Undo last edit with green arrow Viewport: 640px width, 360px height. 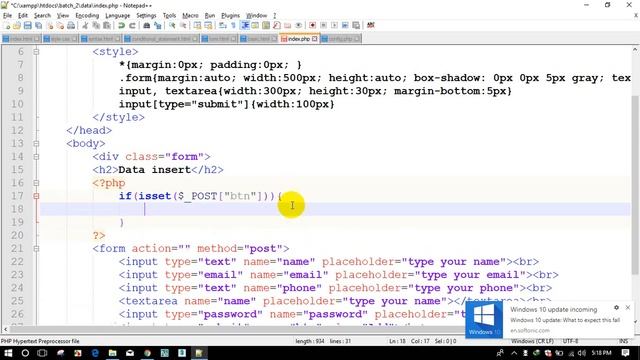point(121,25)
